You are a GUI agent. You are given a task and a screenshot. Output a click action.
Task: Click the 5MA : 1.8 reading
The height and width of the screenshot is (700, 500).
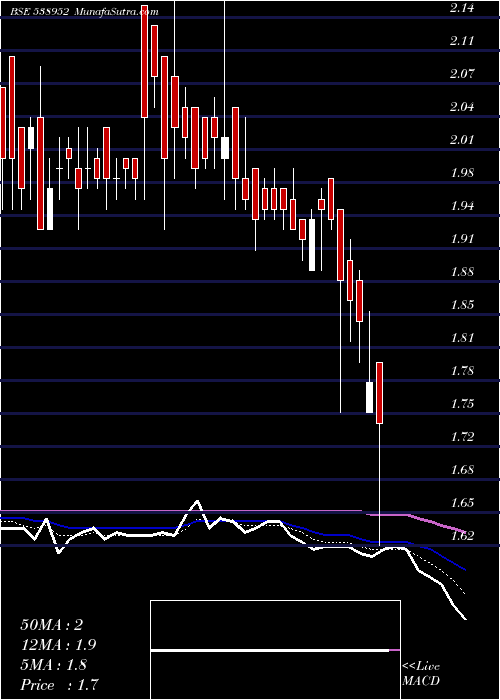click(55, 665)
